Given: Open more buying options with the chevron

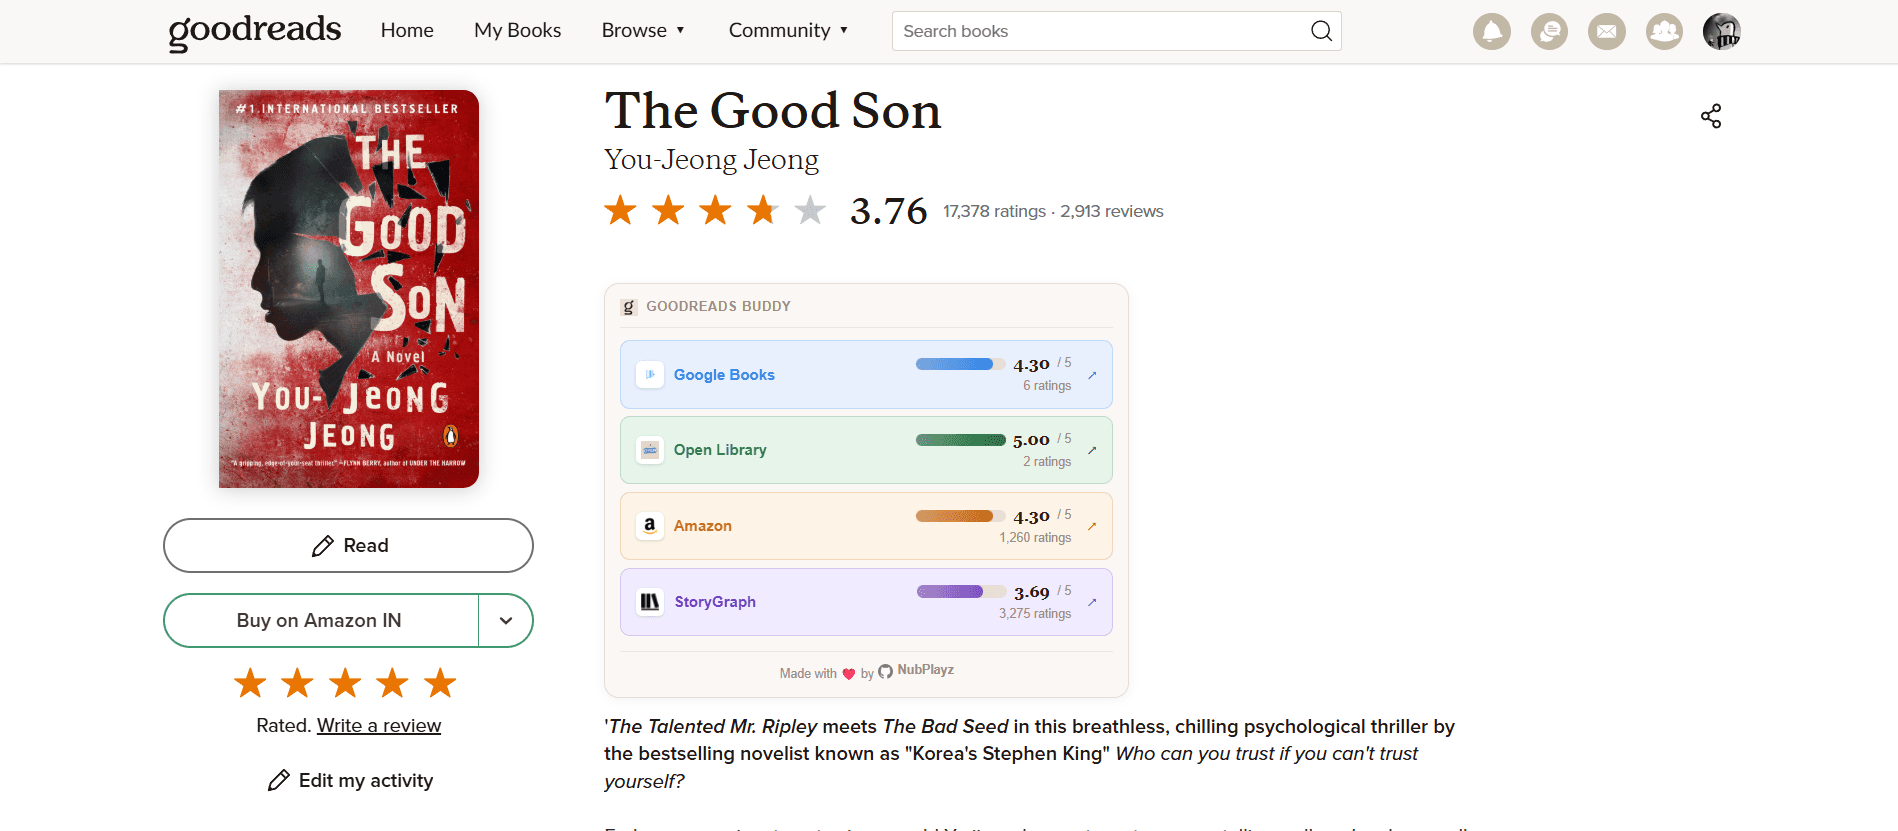Looking at the screenshot, I should (x=505, y=620).
